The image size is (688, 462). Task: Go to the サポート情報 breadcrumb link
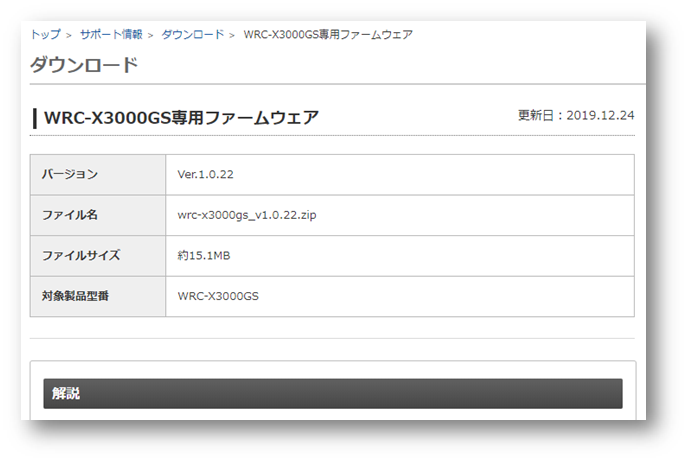point(111,34)
